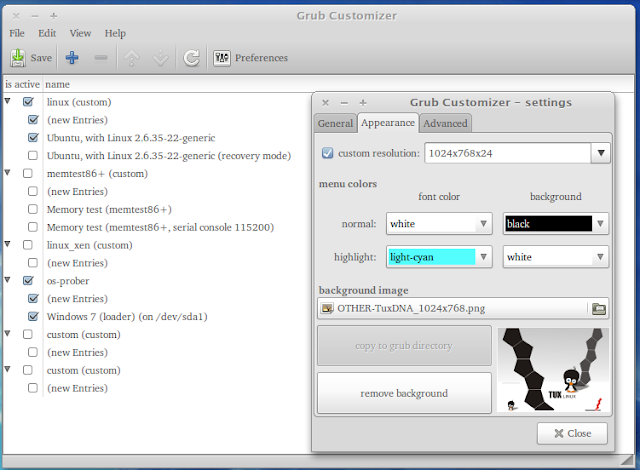Disable the Windows 7 (loader) entry checkbox
This screenshot has height=470, width=640.
tap(33, 316)
